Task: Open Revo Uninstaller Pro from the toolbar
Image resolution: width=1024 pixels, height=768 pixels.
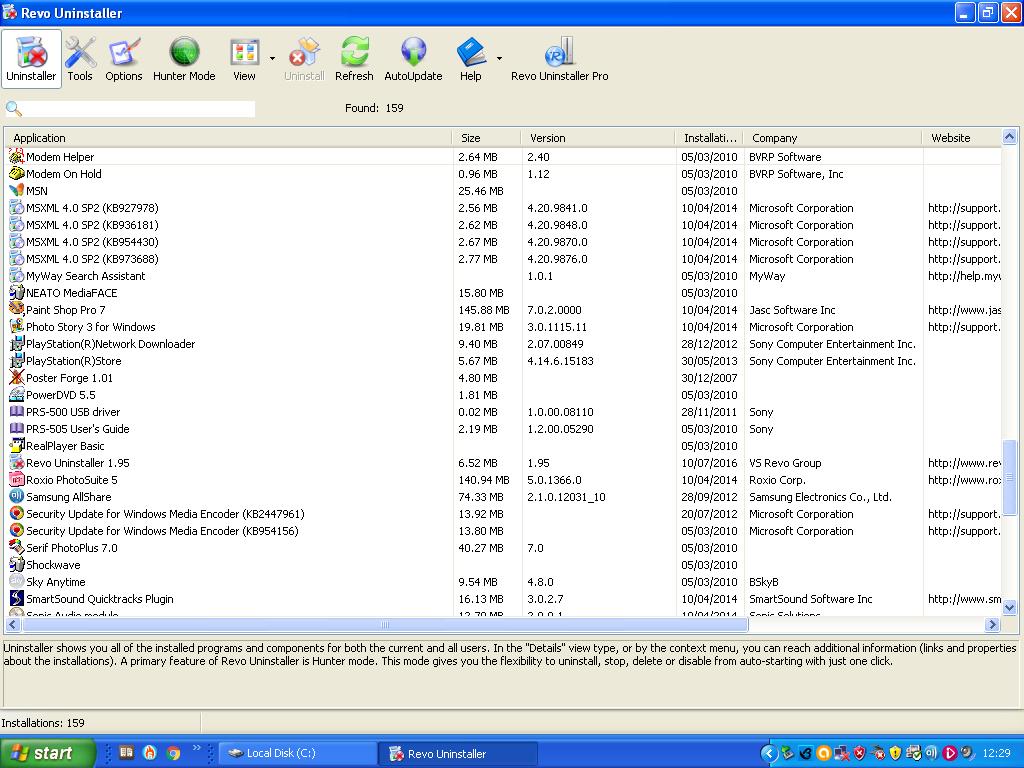Action: (x=560, y=59)
